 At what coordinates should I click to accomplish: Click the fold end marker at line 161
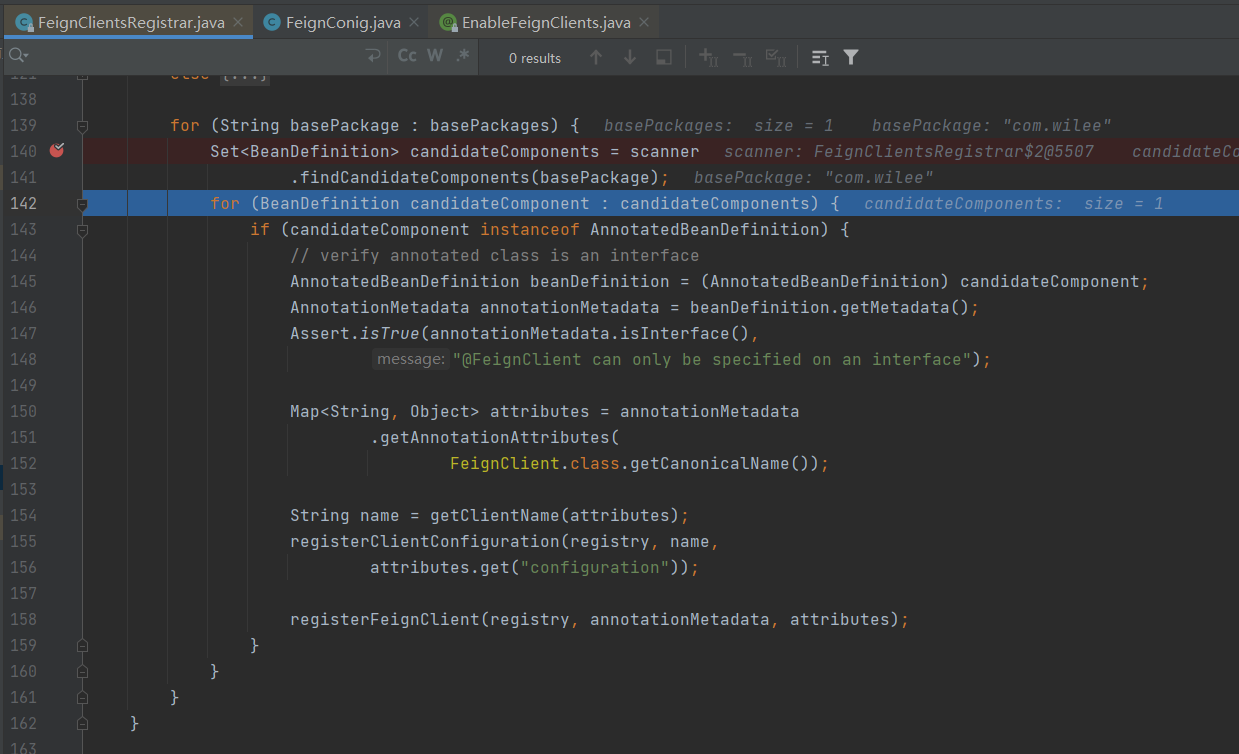click(82, 698)
